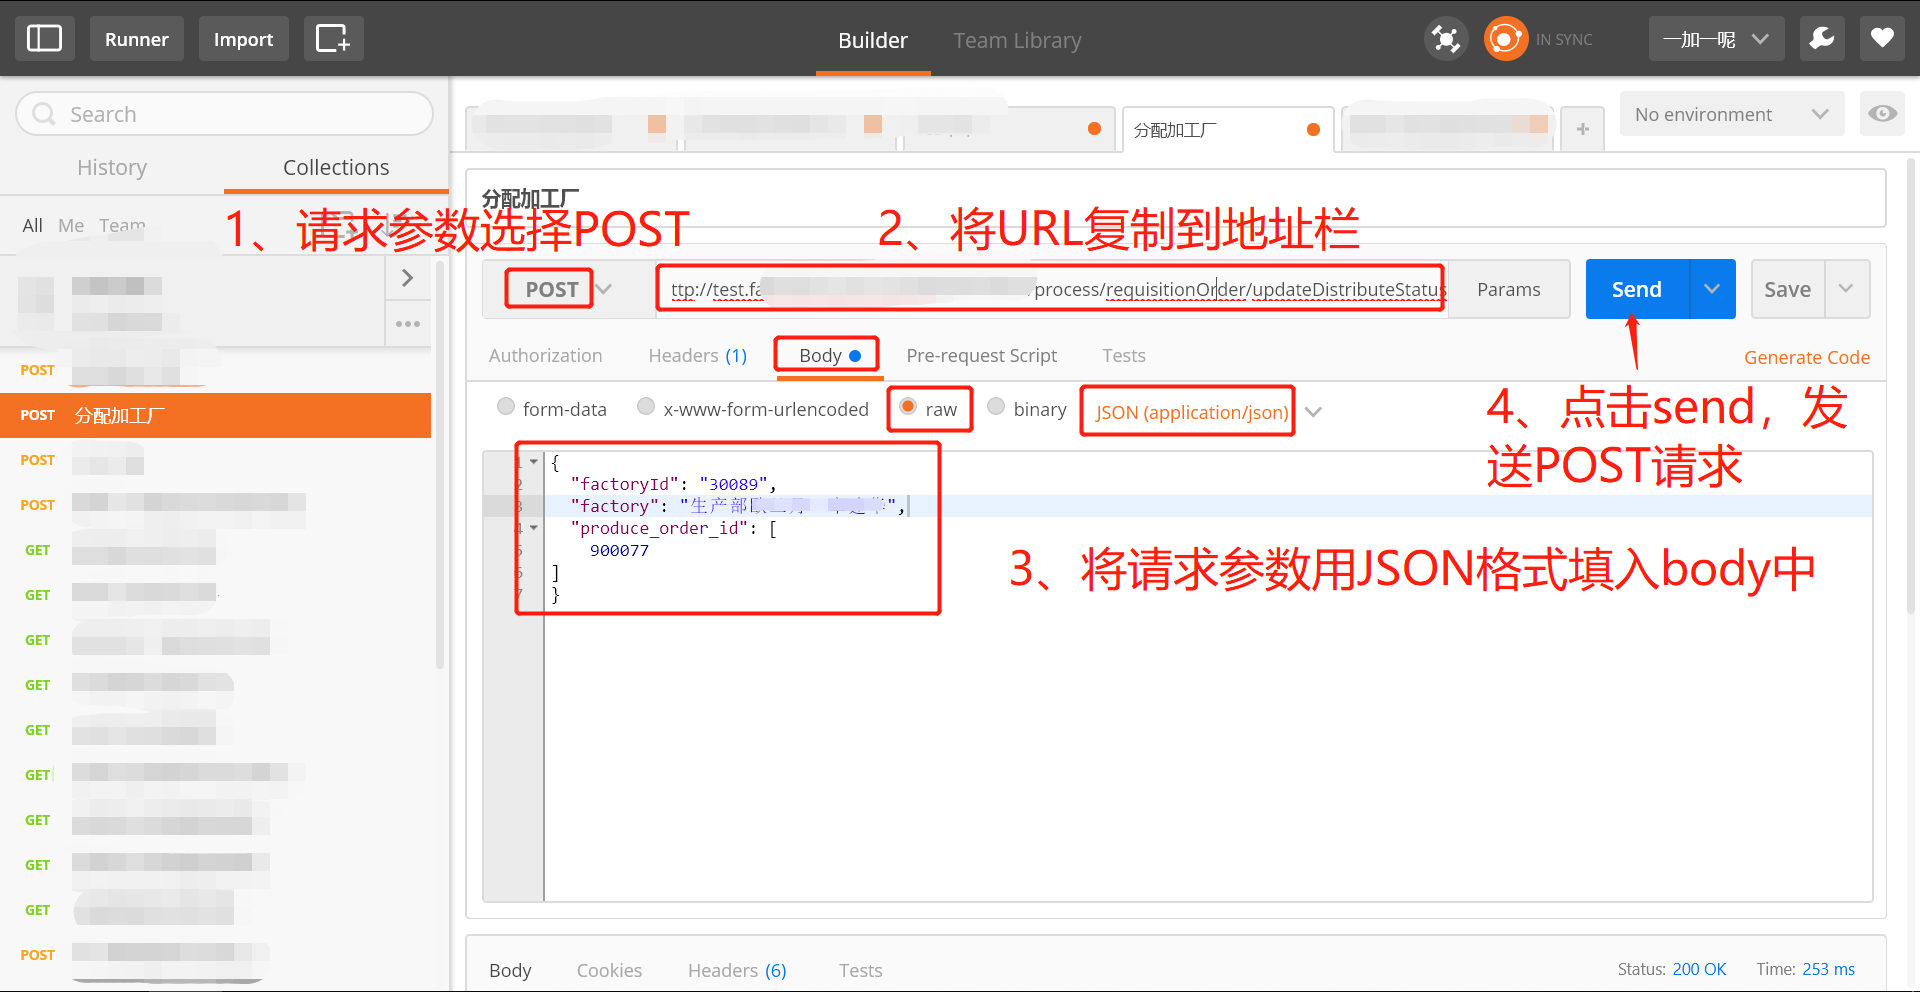Switch to Team Library tab
Image resolution: width=1920 pixels, height=992 pixels.
[1017, 40]
